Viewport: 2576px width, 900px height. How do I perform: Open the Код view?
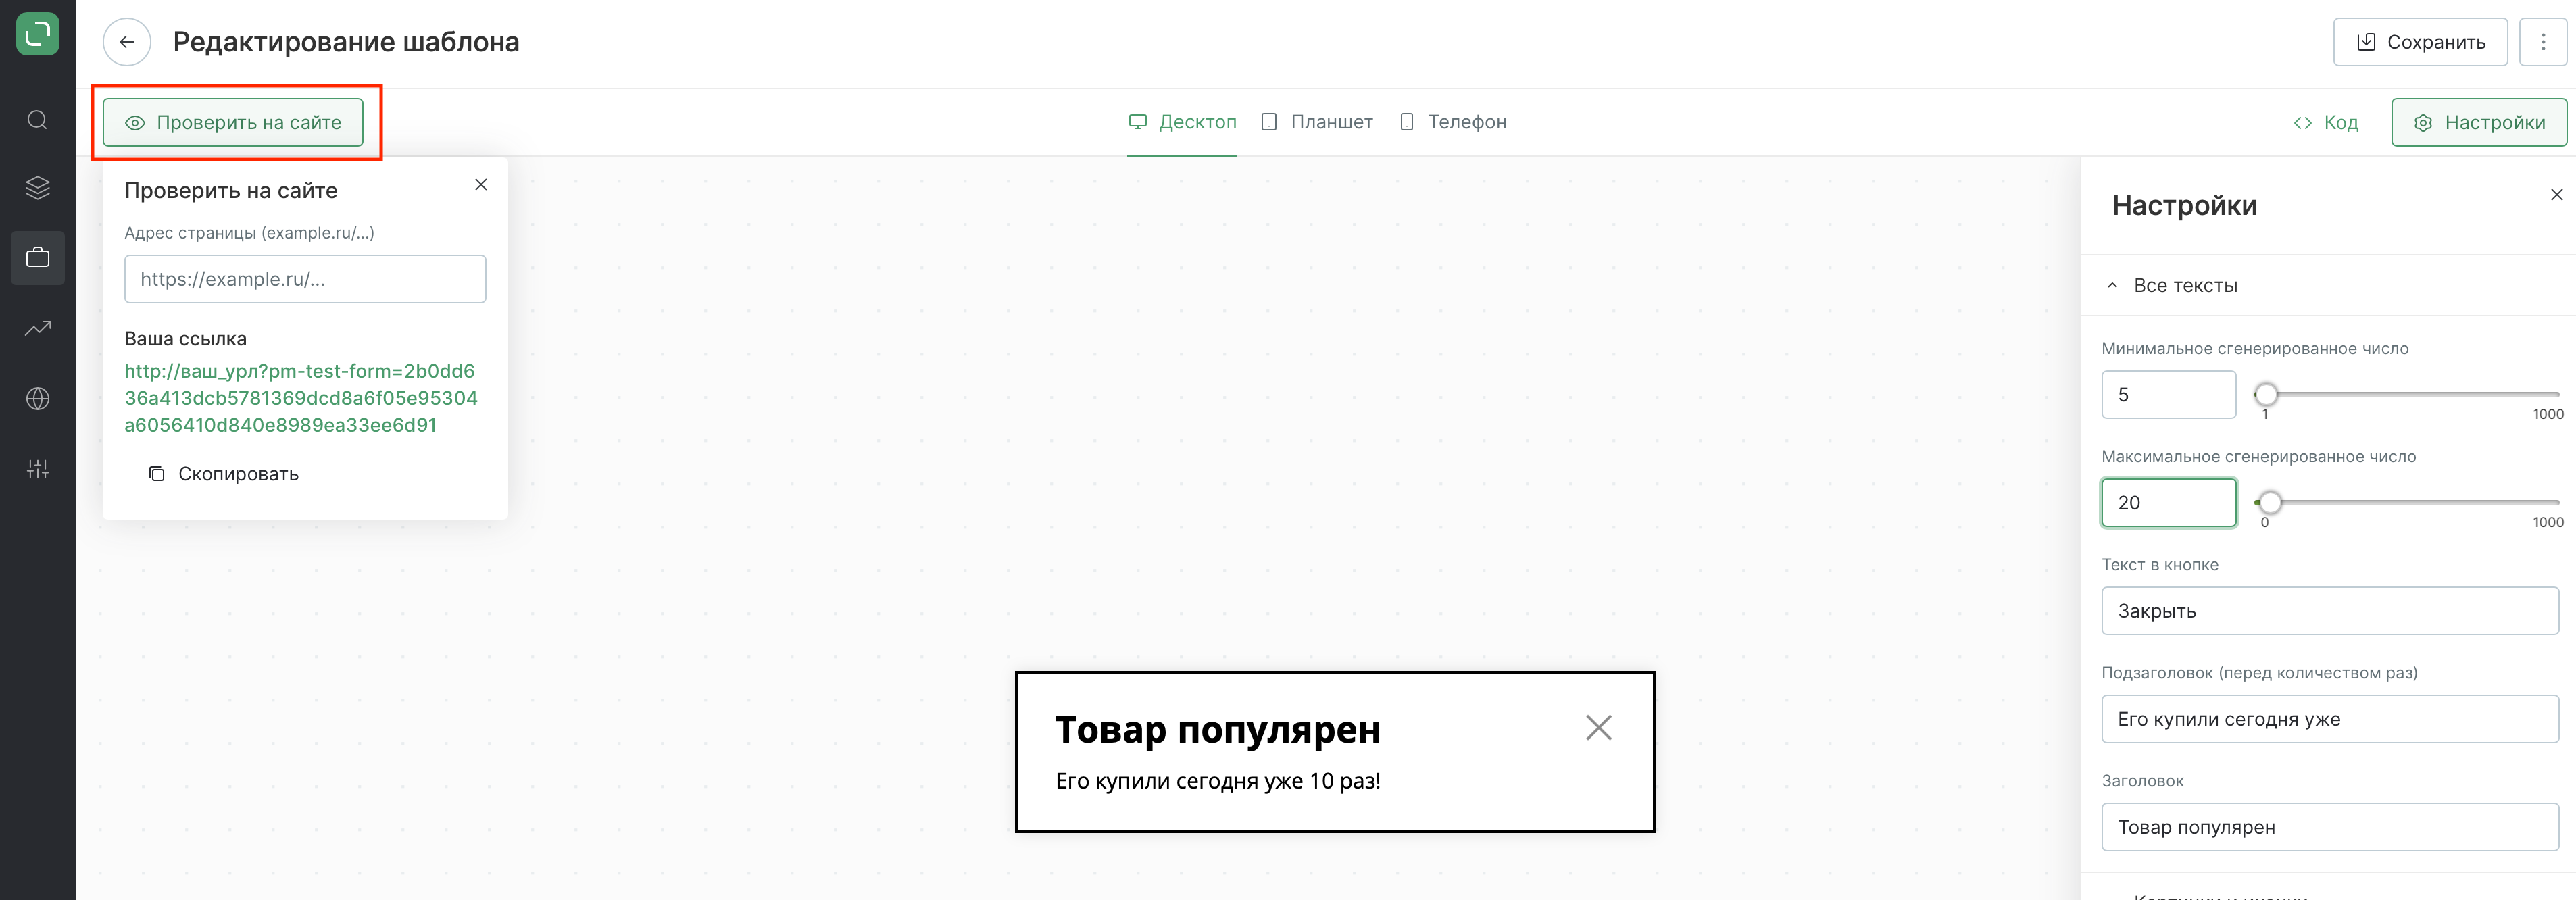[2325, 122]
